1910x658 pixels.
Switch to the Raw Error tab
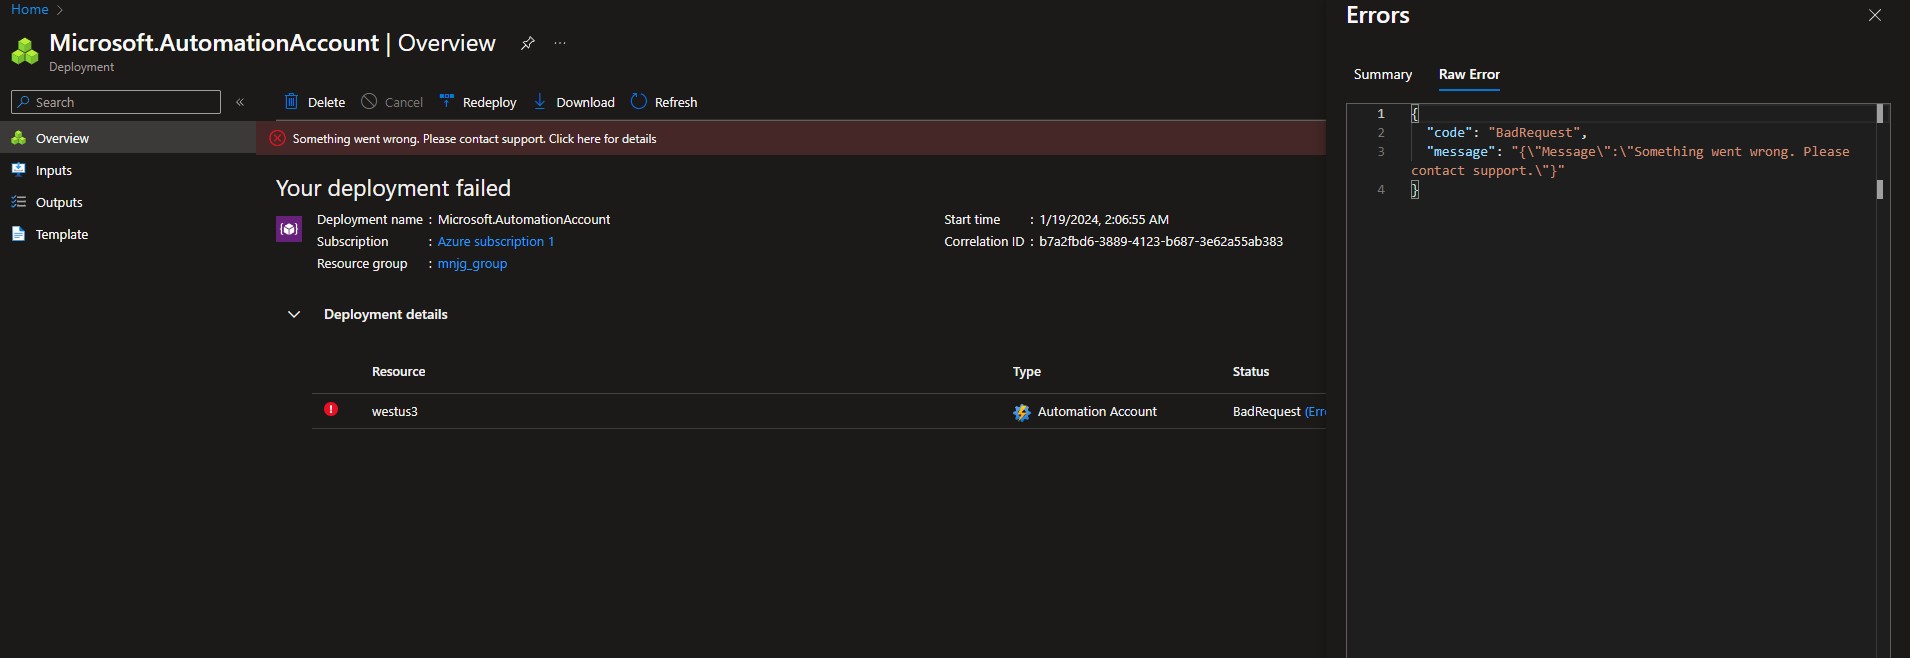[x=1469, y=74]
